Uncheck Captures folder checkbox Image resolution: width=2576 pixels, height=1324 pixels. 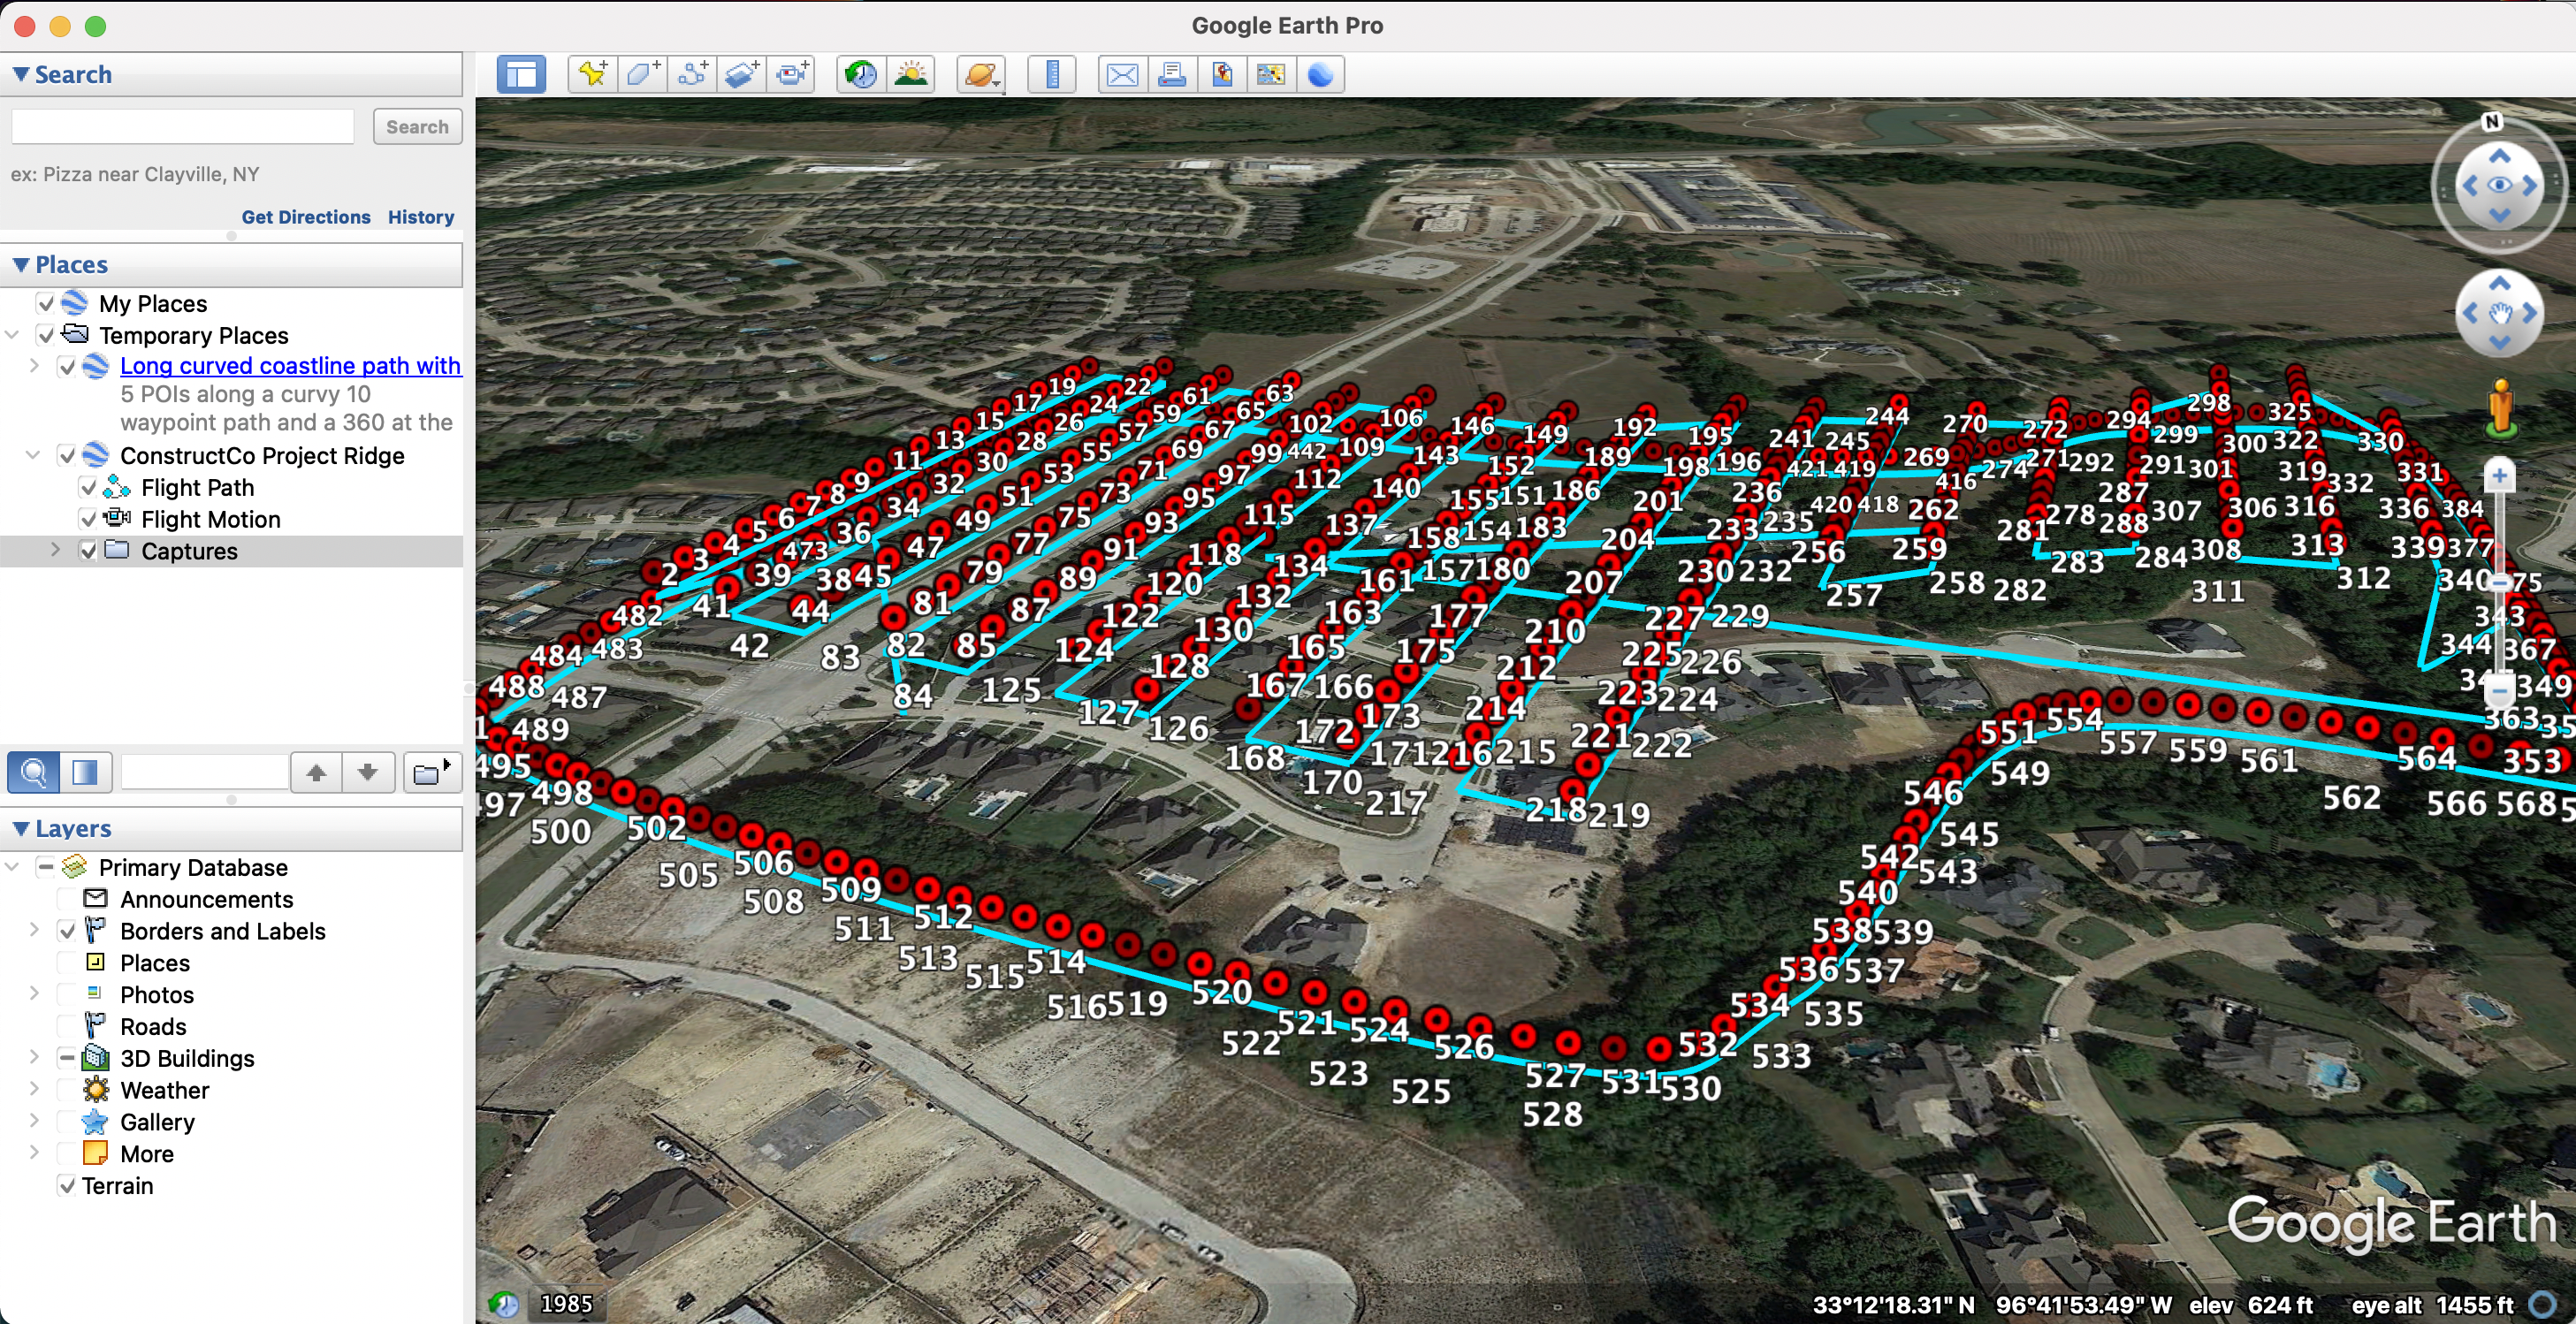[88, 551]
